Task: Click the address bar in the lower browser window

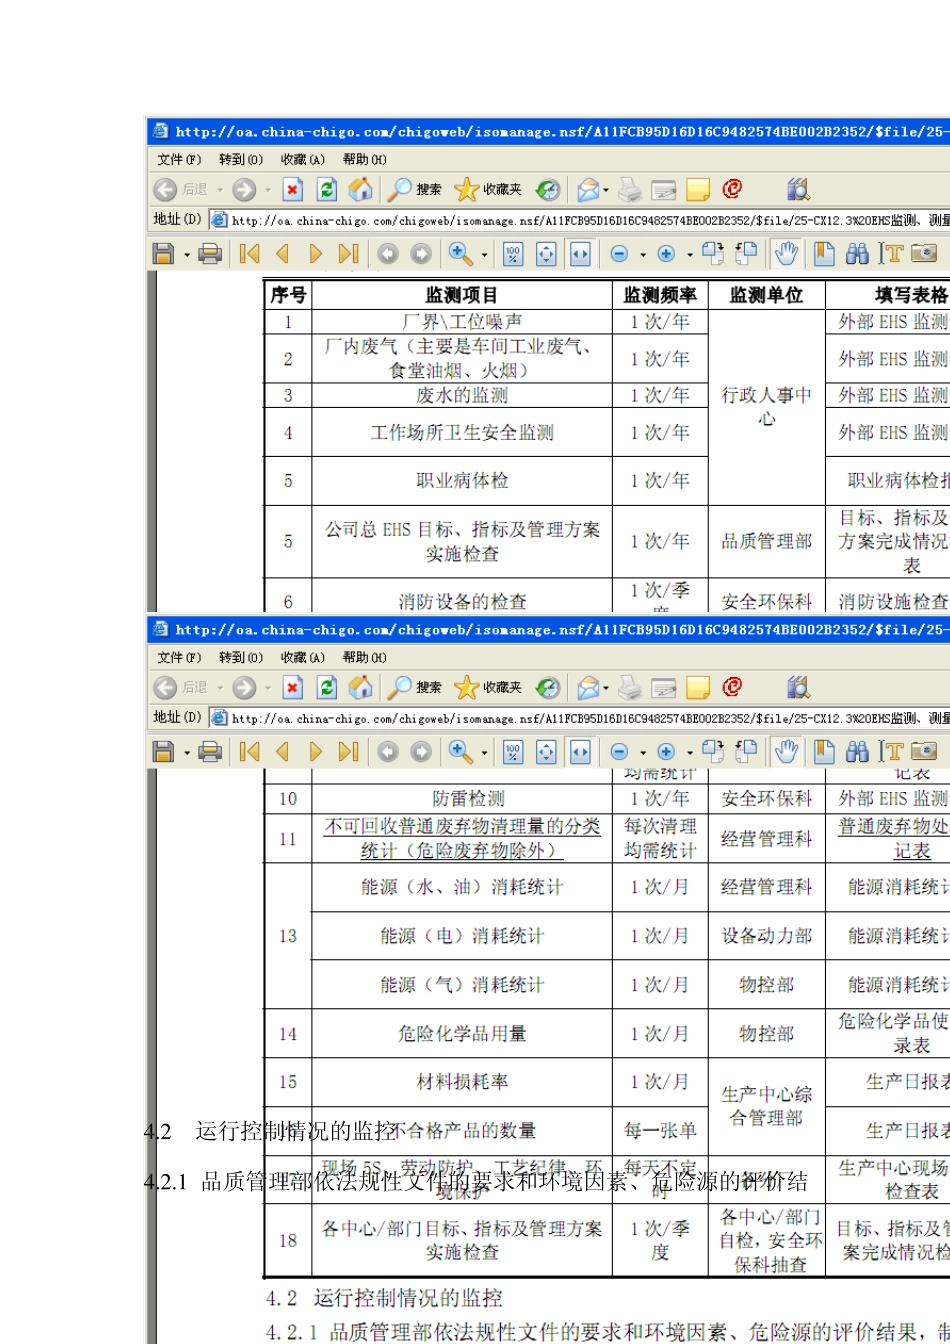Action: click(580, 718)
